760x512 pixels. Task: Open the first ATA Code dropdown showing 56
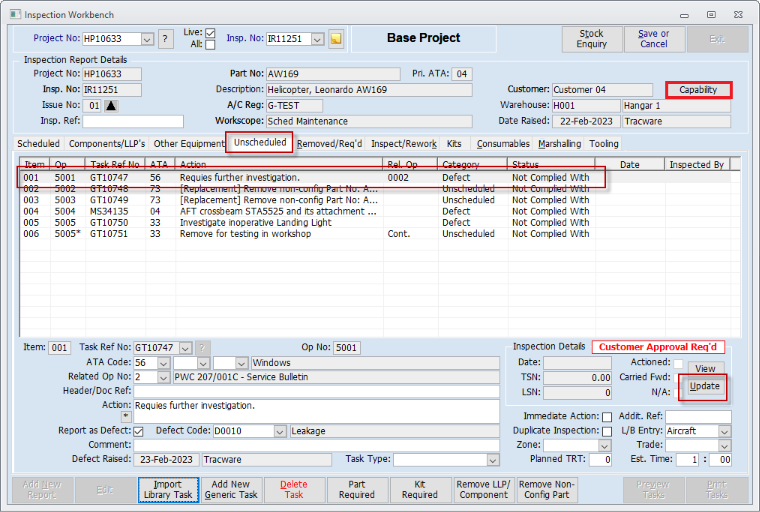click(164, 363)
